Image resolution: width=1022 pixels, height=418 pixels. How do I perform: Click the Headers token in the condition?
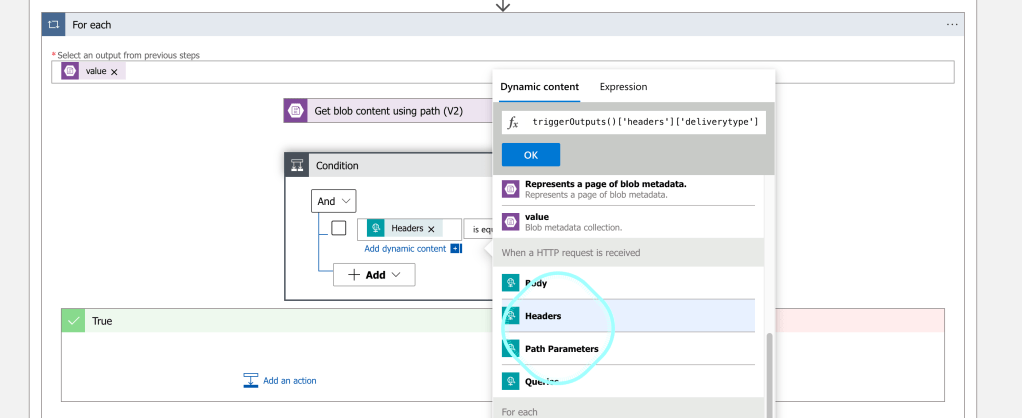[405, 228]
